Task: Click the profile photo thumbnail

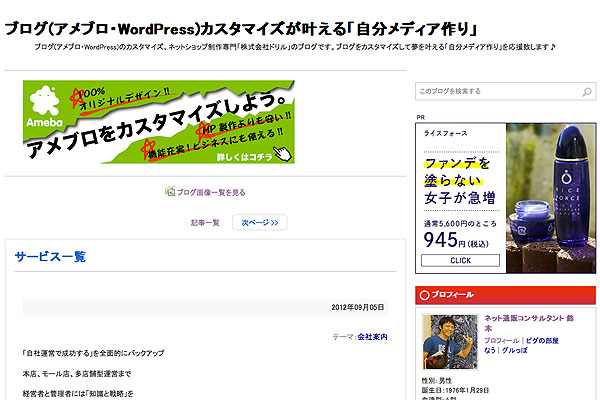Action: (x=450, y=342)
